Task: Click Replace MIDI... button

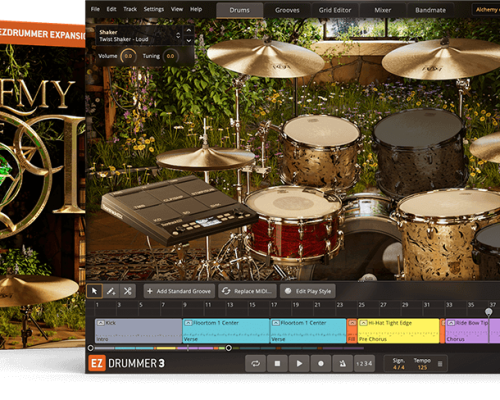Action: (247, 291)
